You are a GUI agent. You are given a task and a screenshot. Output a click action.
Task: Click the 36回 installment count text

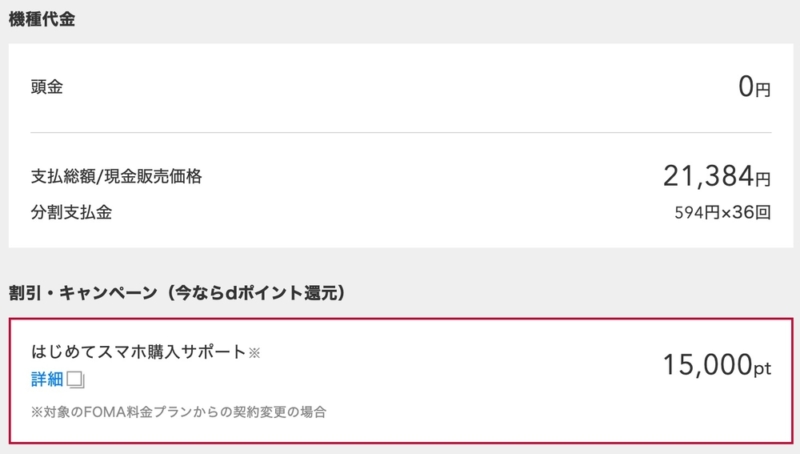tap(752, 212)
